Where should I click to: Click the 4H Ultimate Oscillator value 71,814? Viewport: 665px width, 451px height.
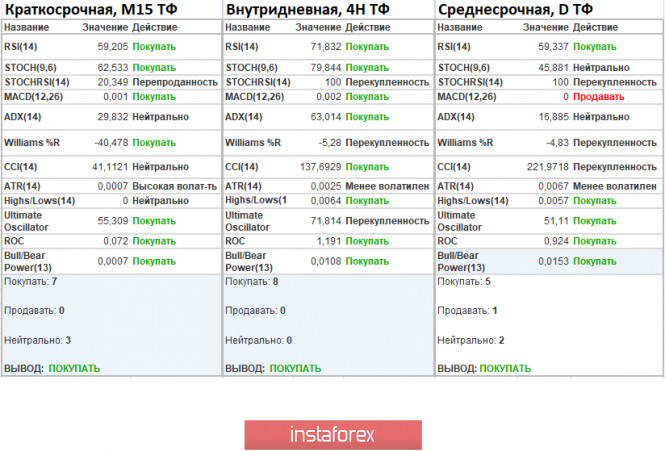coord(326,221)
